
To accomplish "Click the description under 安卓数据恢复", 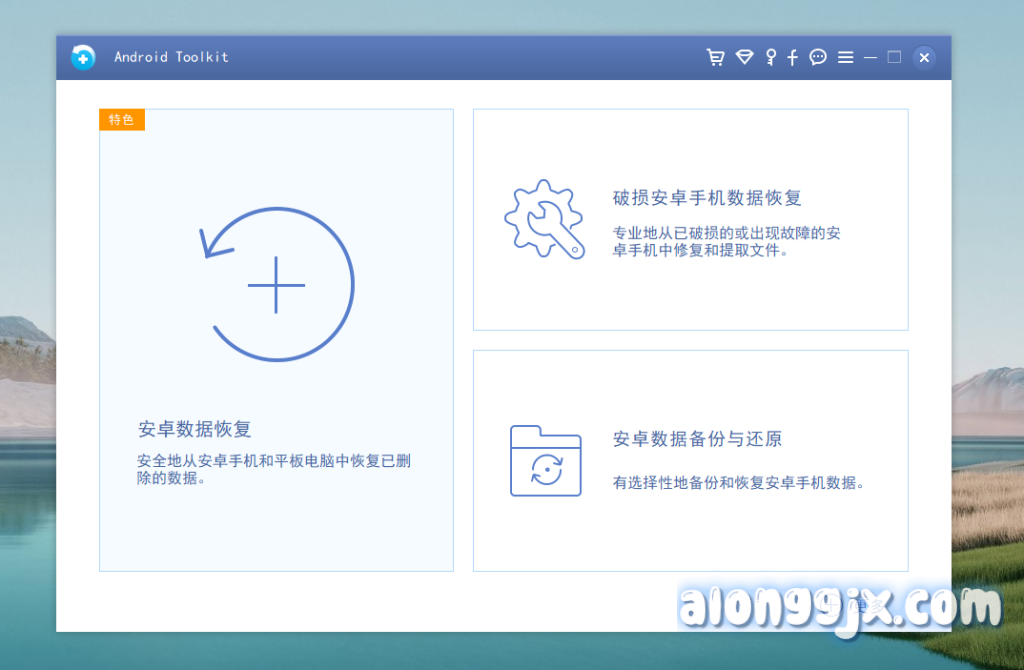I will (x=274, y=470).
